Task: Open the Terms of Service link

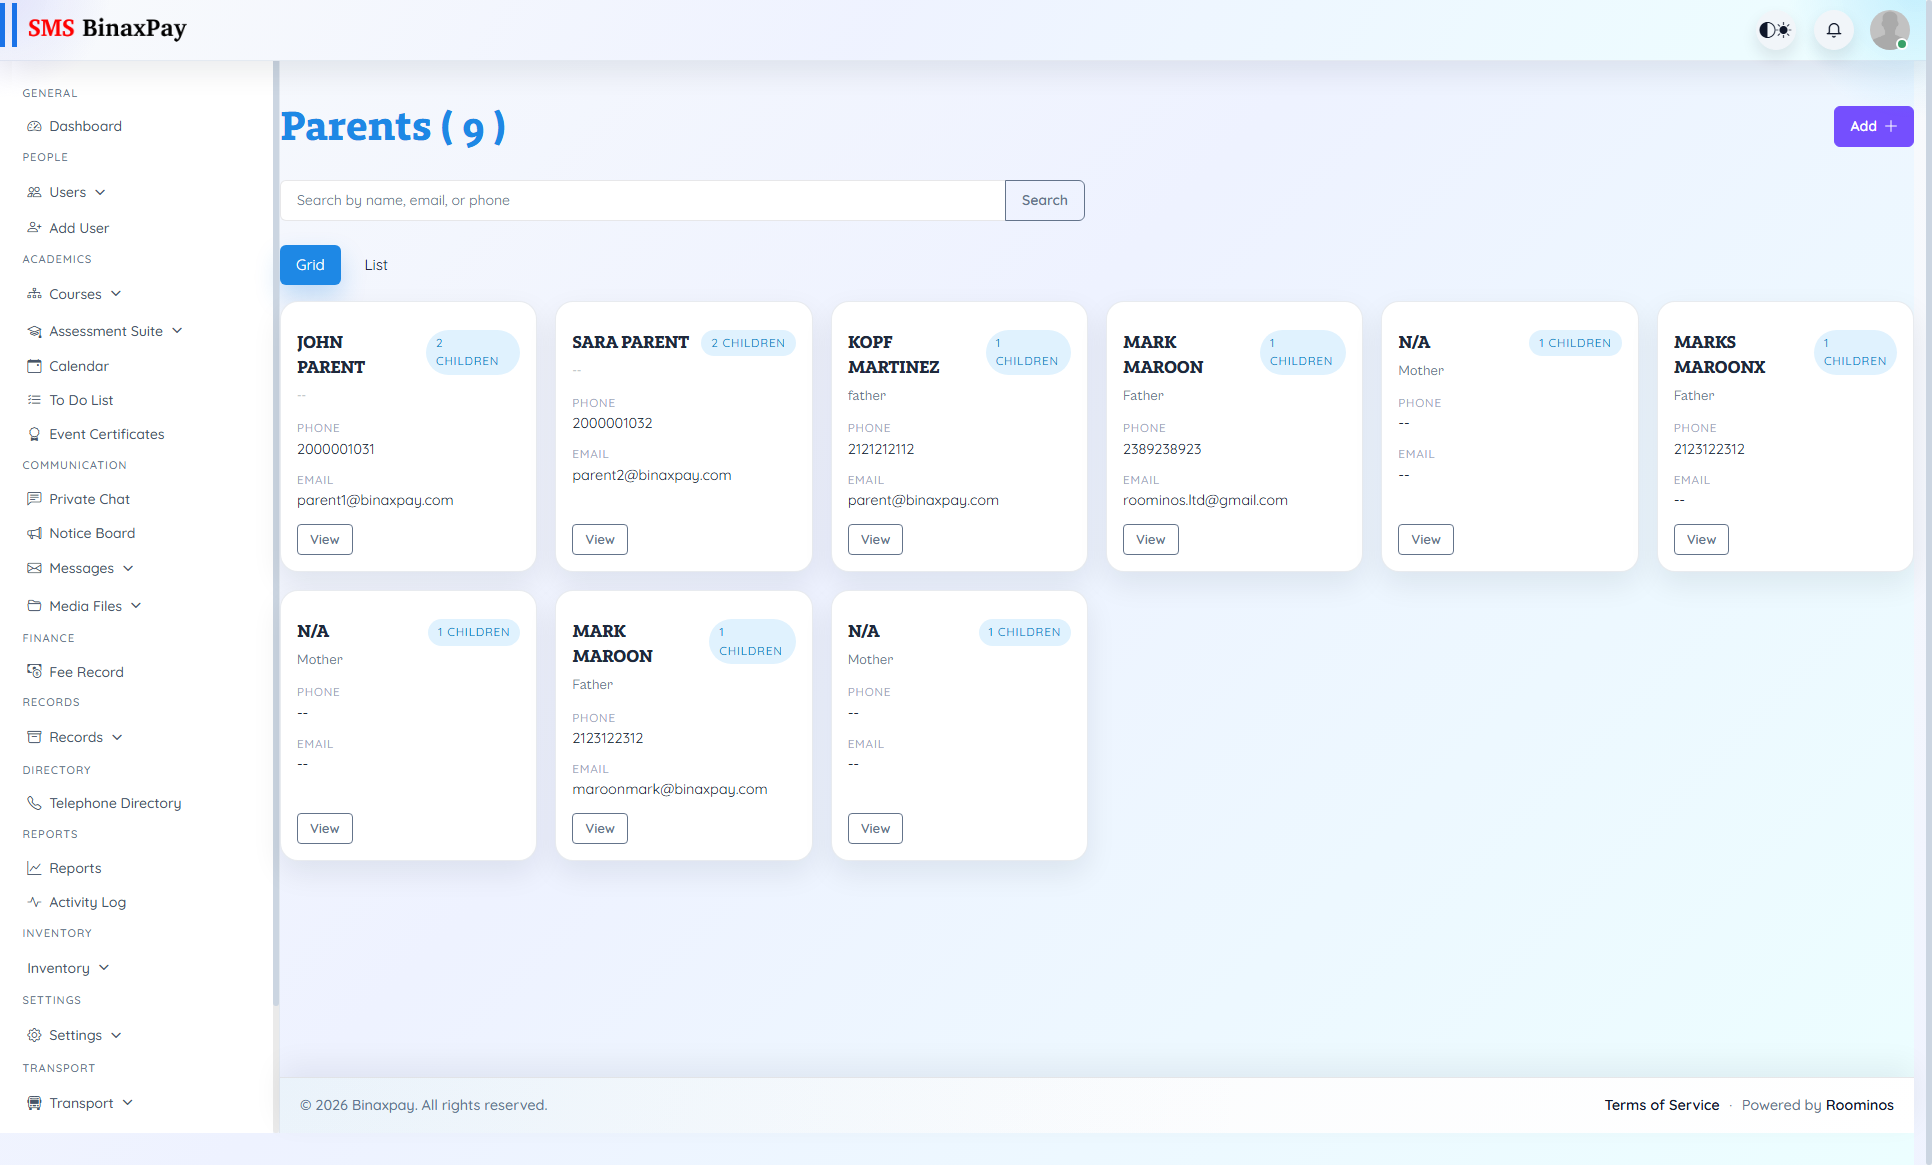Action: point(1661,1105)
